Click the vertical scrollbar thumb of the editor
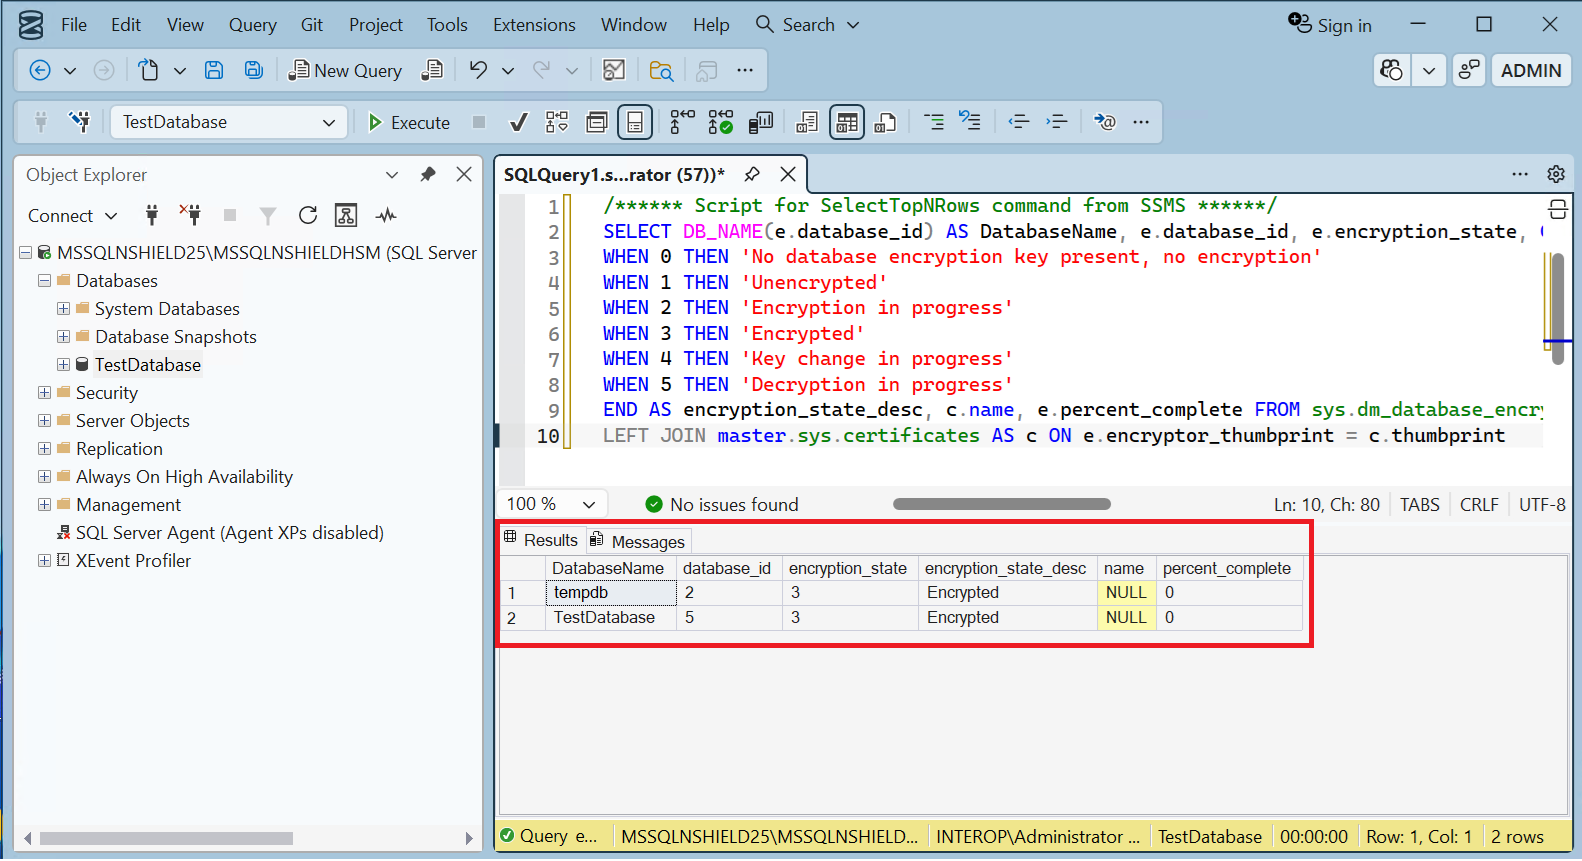1582x861 pixels. click(x=1558, y=309)
